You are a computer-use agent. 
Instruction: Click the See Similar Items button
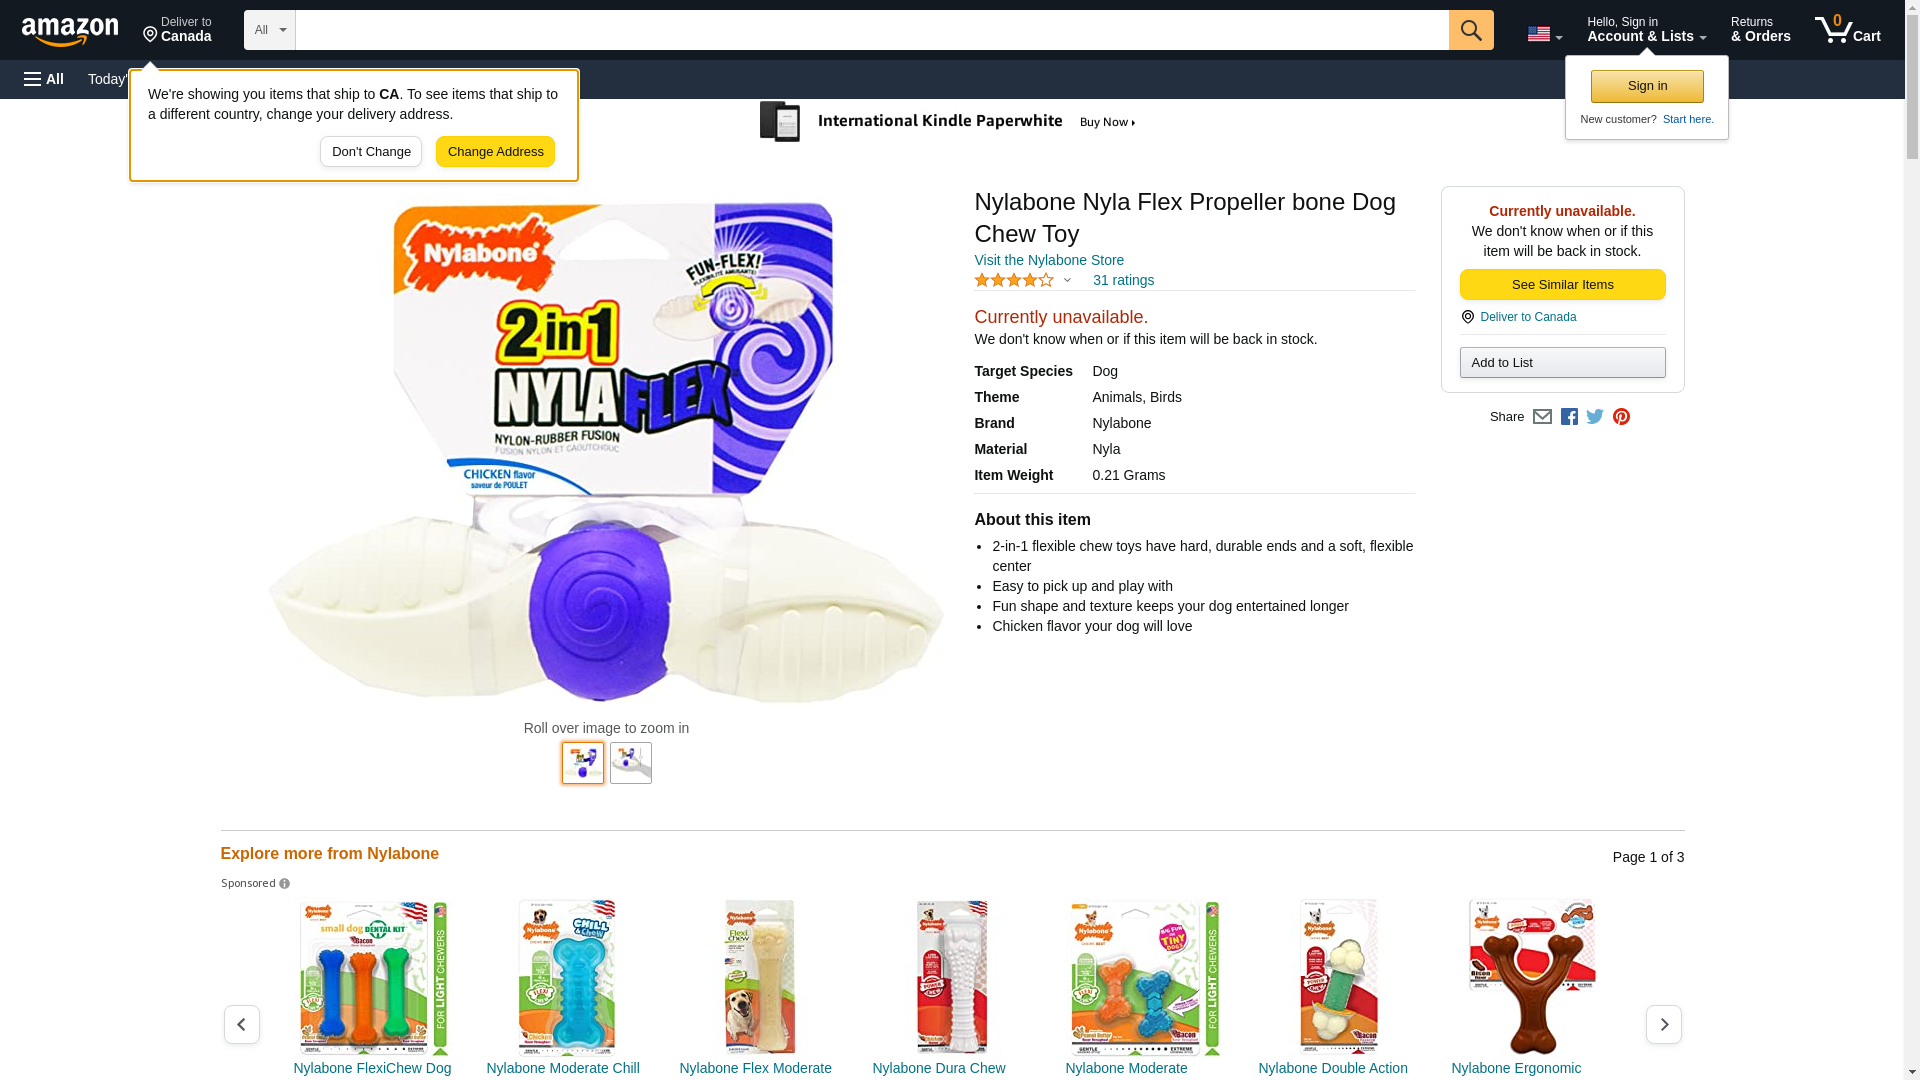[1562, 285]
